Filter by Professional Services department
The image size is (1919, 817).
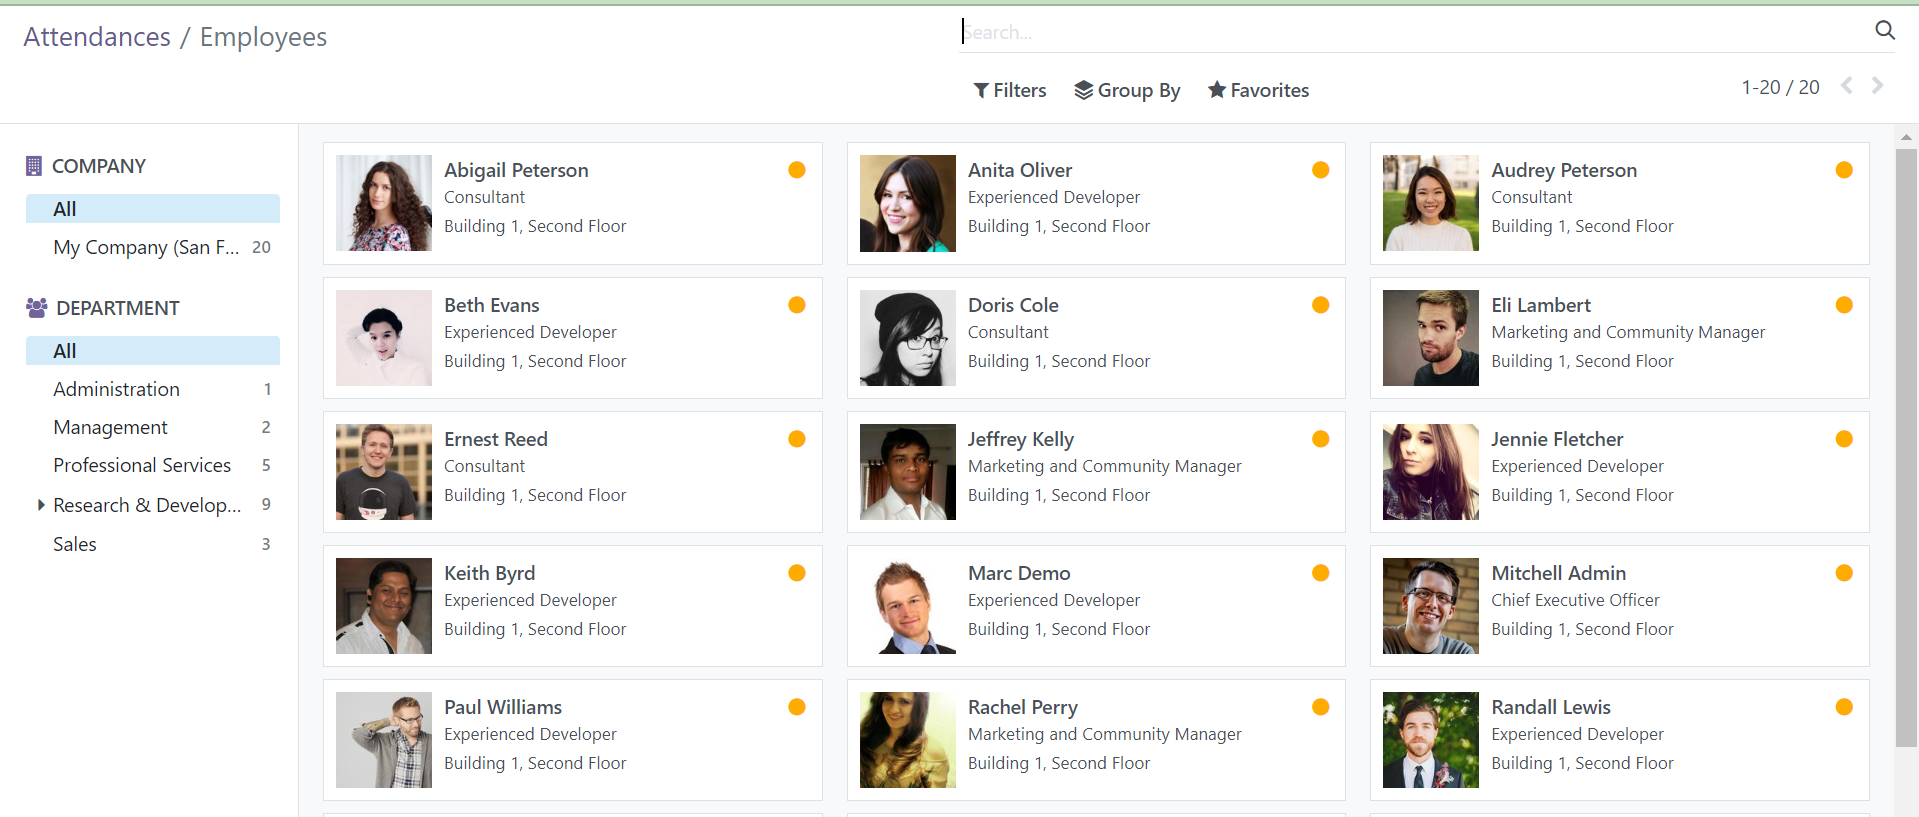pyautogui.click(x=142, y=465)
